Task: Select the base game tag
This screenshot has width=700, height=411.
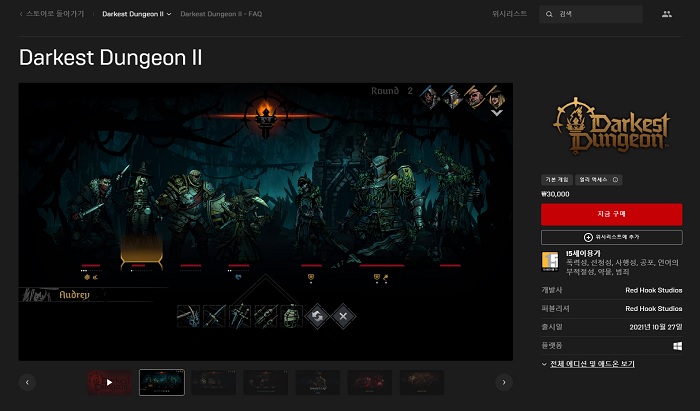Action: tap(556, 180)
